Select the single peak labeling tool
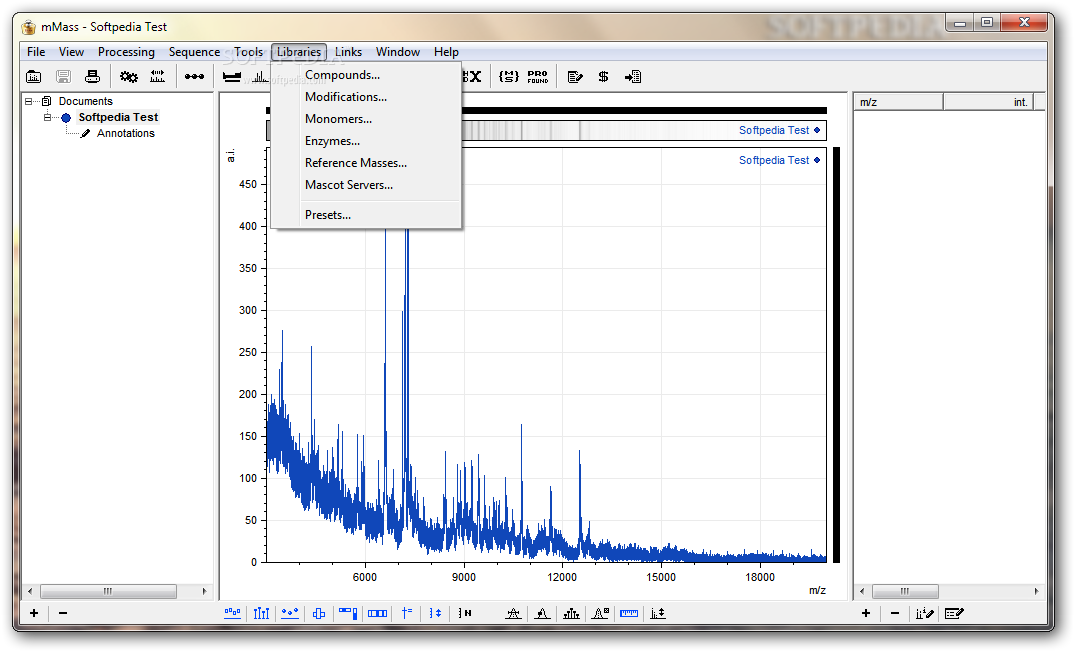Image resolution: width=1075 pixels, height=652 pixels. [x=542, y=613]
